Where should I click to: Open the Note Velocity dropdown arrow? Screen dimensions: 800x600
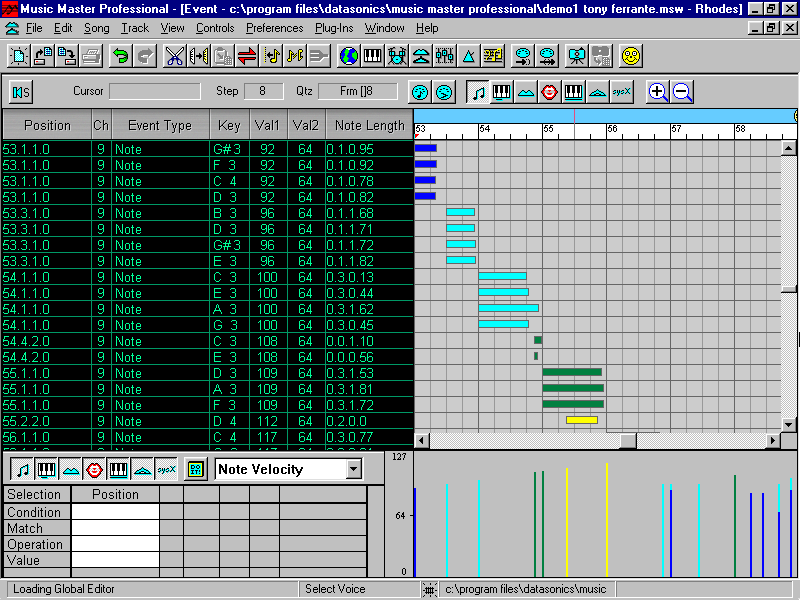(x=354, y=469)
